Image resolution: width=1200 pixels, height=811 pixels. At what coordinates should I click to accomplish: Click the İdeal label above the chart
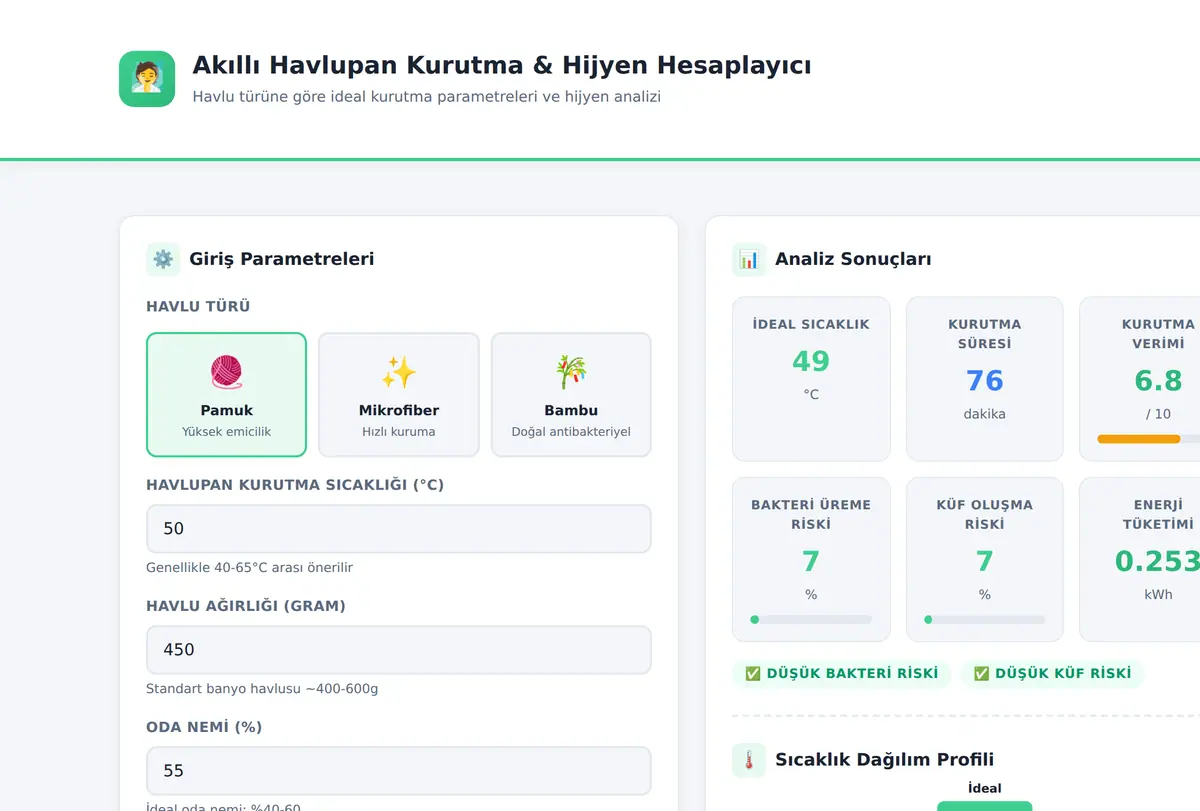[985, 788]
